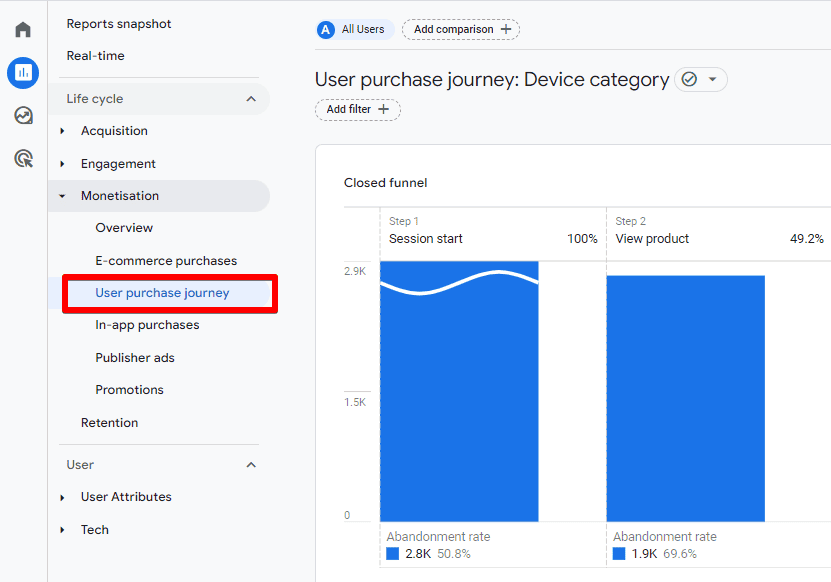View the Retention report
Viewport: 831px width, 582px height.
109,422
